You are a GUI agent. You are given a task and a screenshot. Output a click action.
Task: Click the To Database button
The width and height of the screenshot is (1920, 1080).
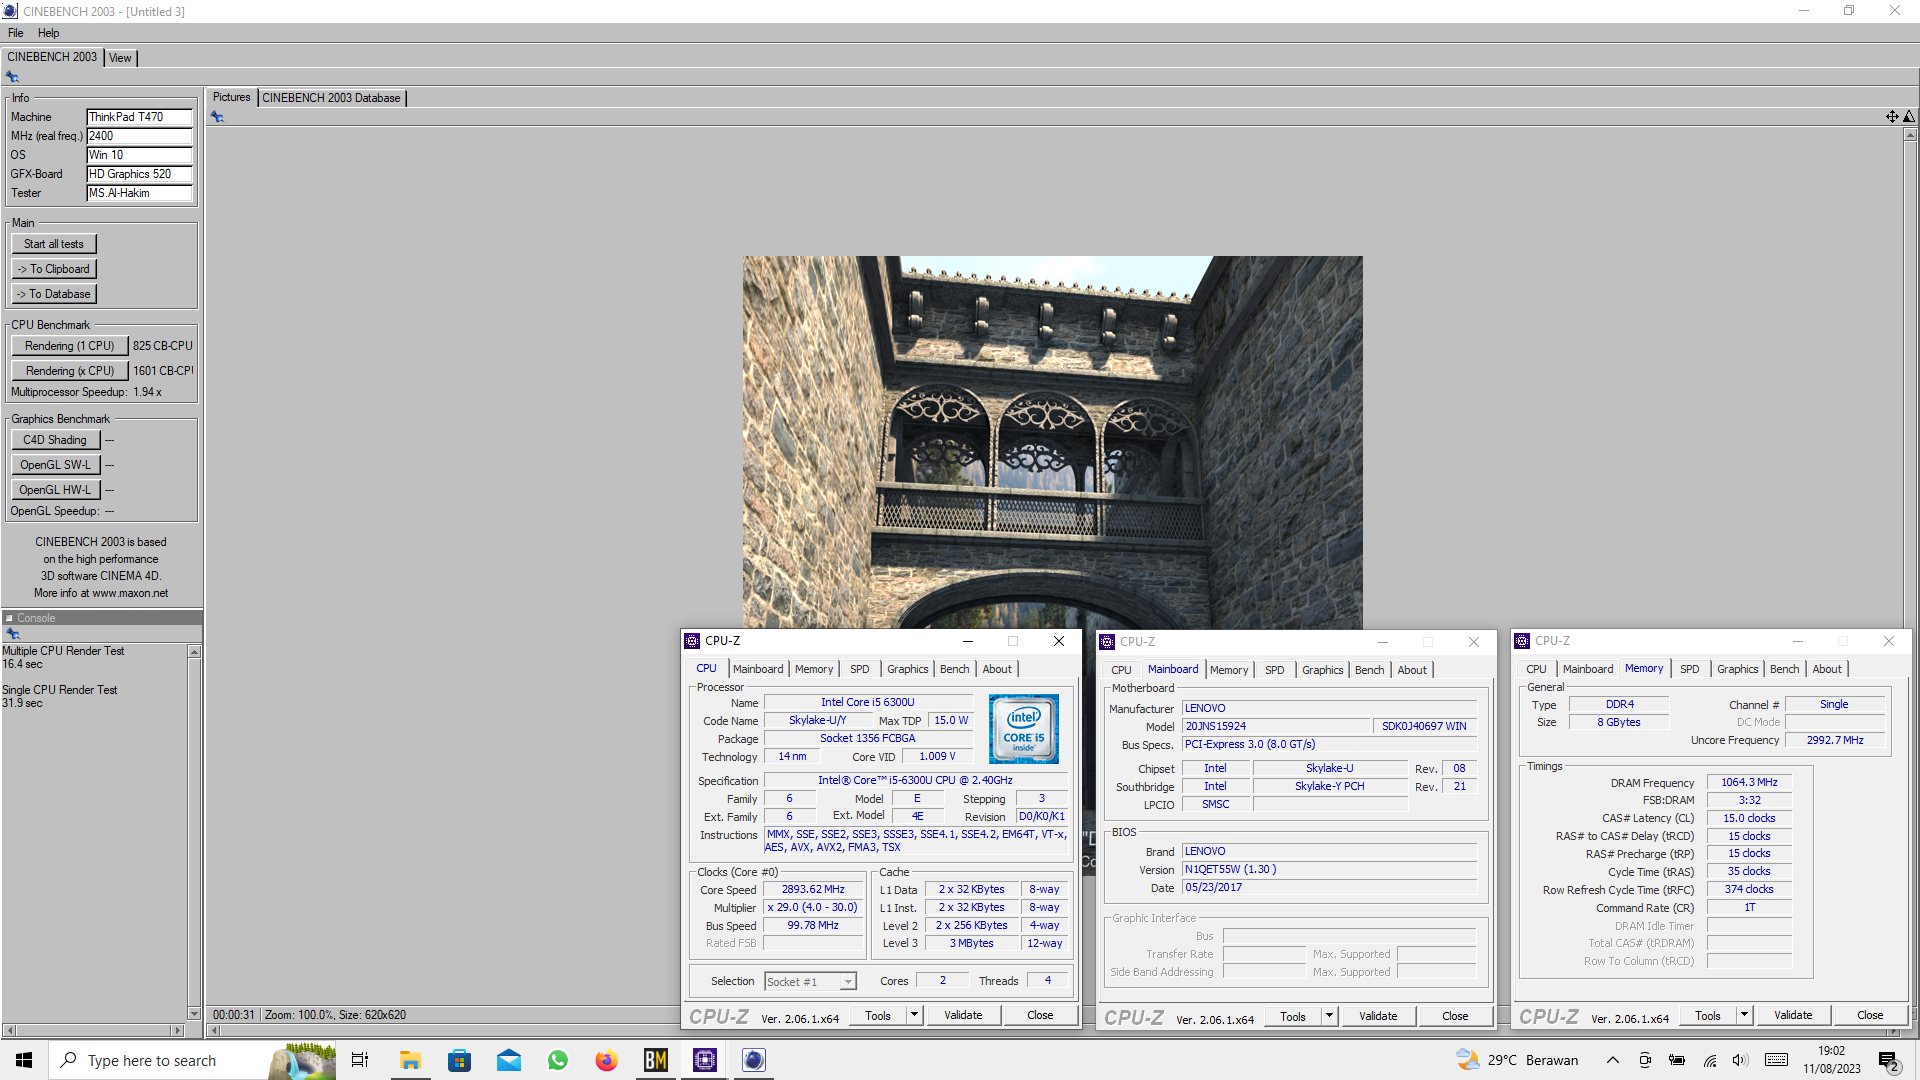[54, 294]
